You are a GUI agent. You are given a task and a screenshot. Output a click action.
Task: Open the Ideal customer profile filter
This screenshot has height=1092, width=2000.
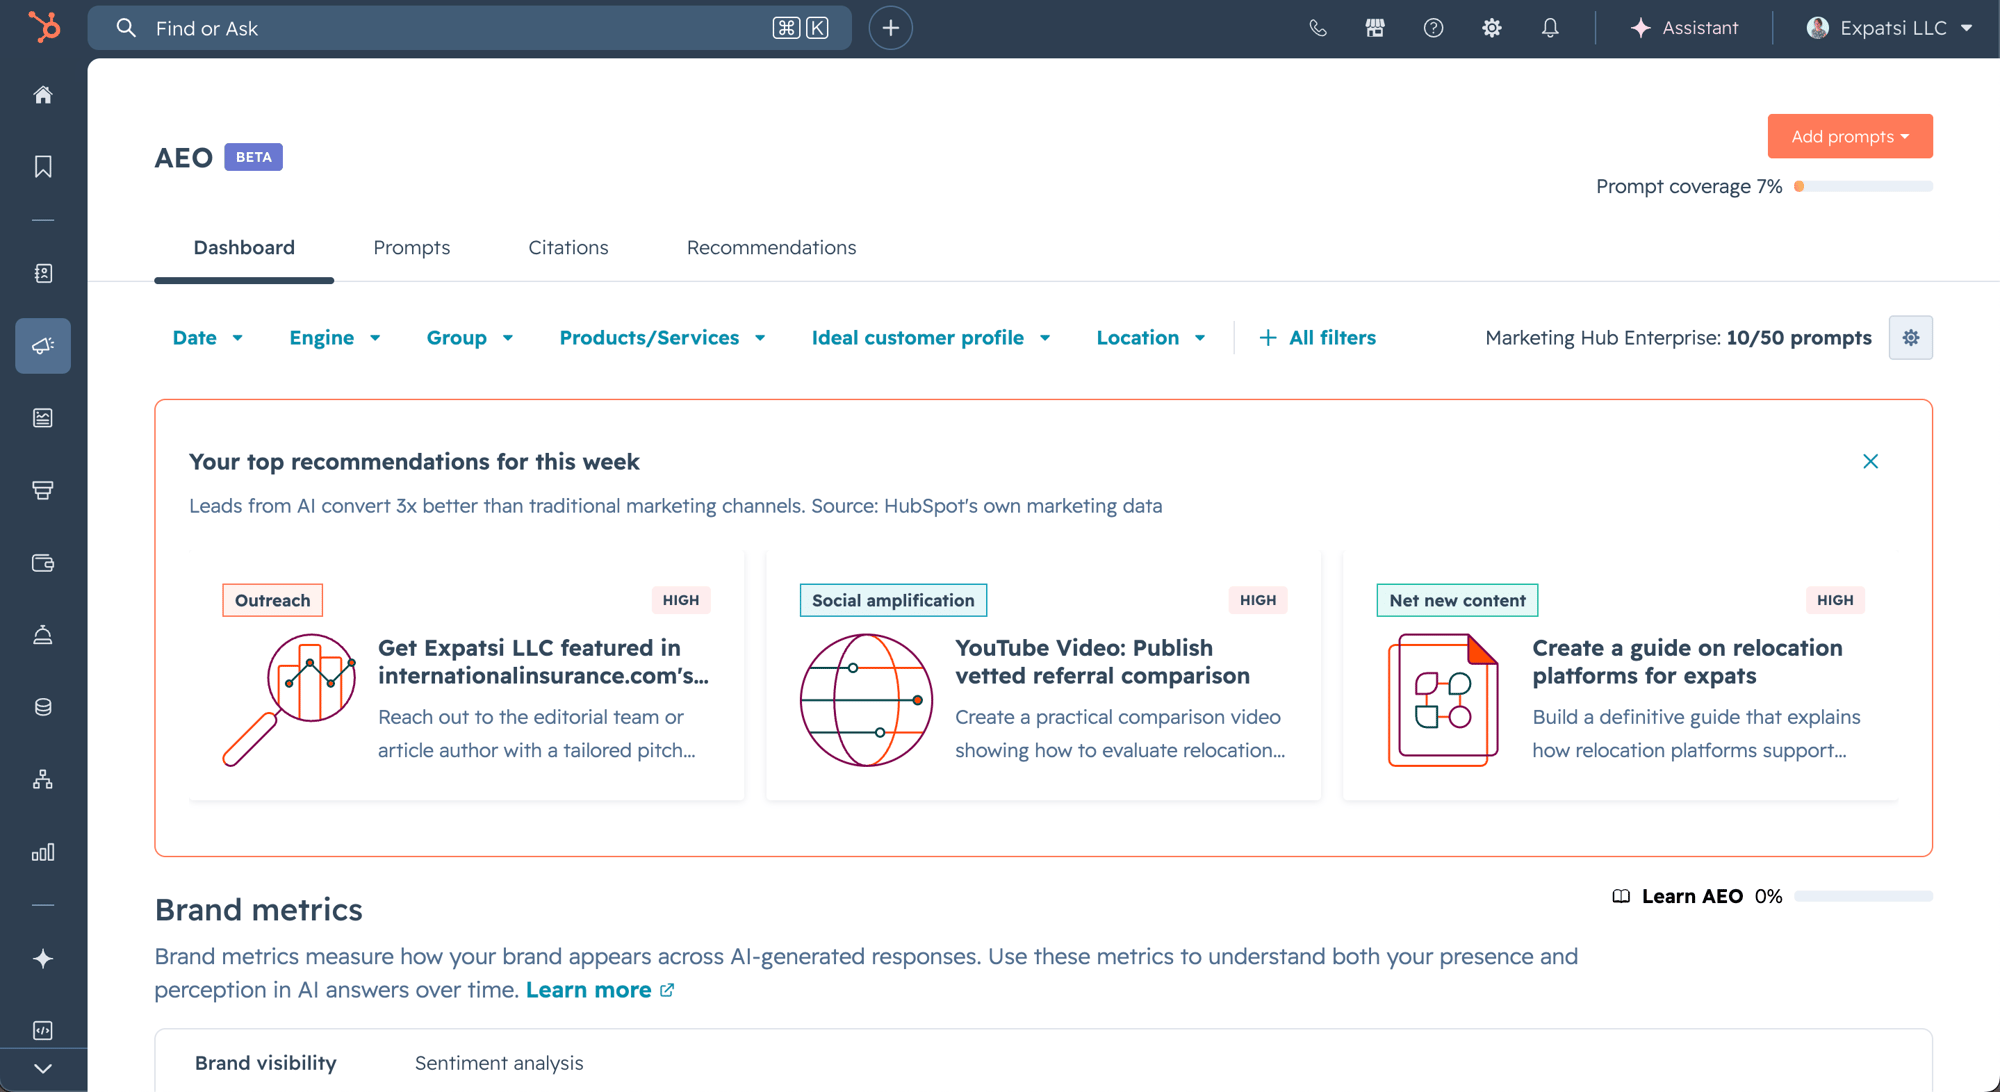(x=931, y=338)
